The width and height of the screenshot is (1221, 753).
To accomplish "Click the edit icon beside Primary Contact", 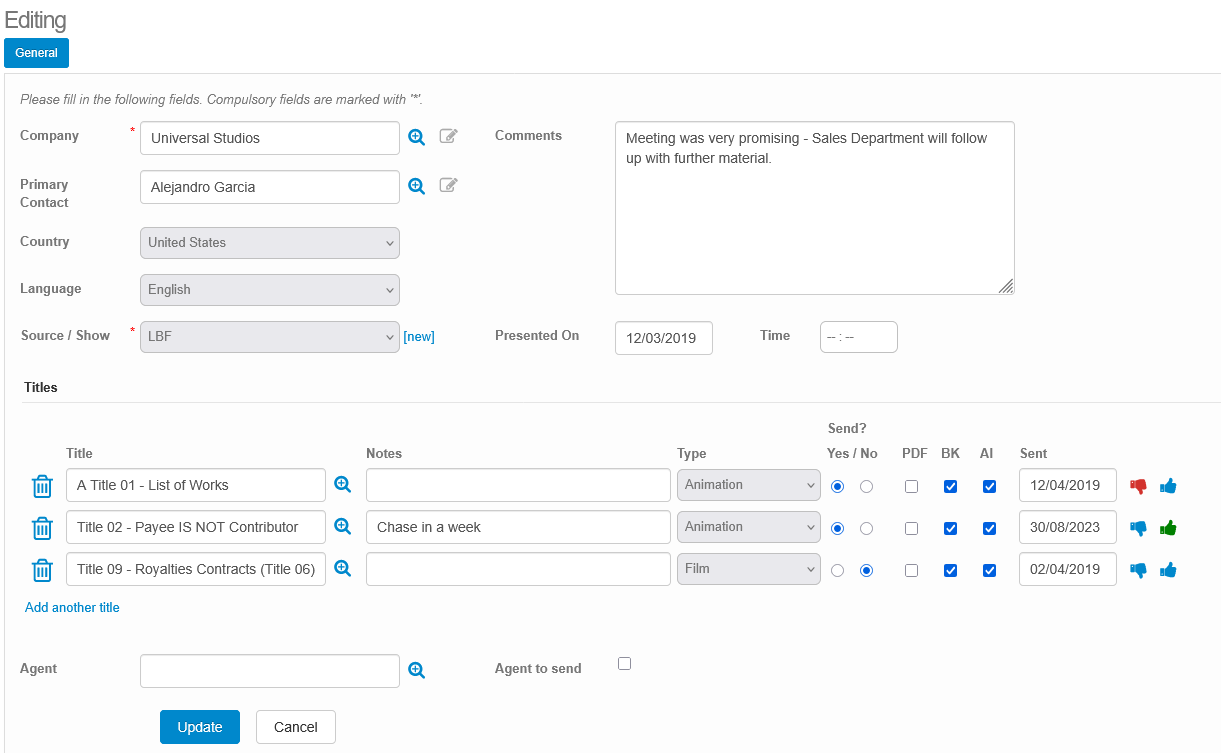I will (x=449, y=185).
